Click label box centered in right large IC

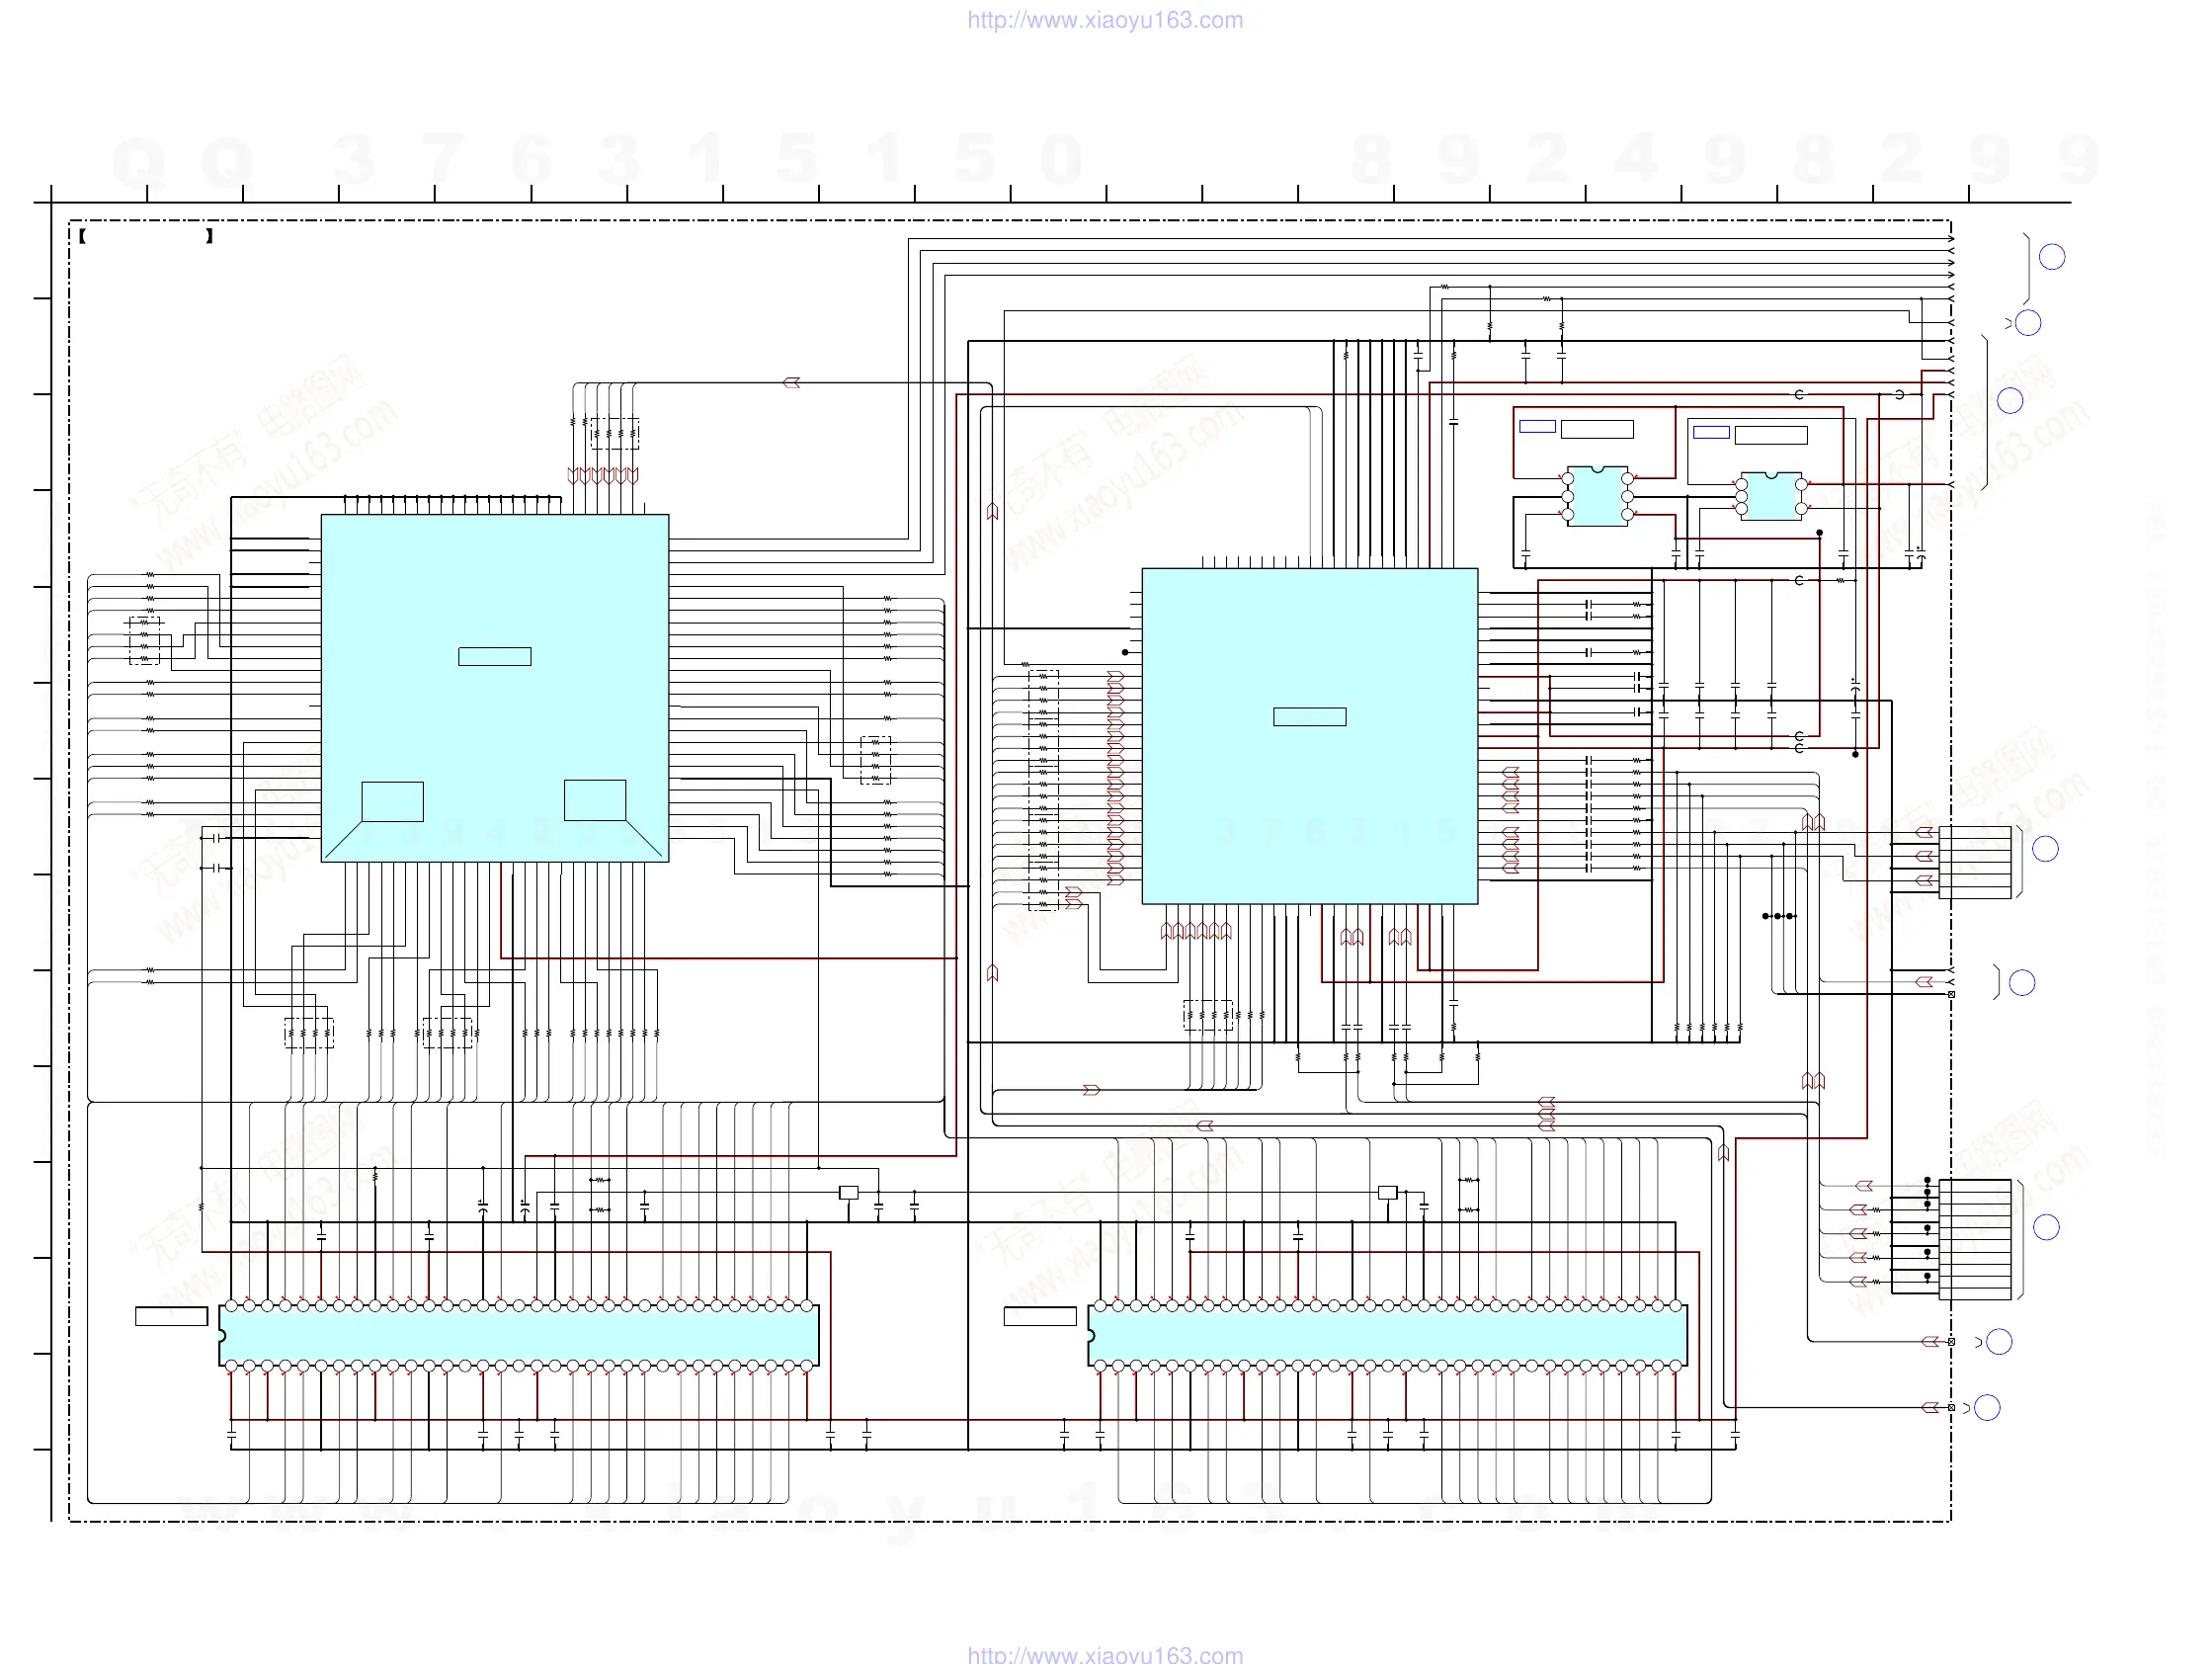coord(1309,717)
